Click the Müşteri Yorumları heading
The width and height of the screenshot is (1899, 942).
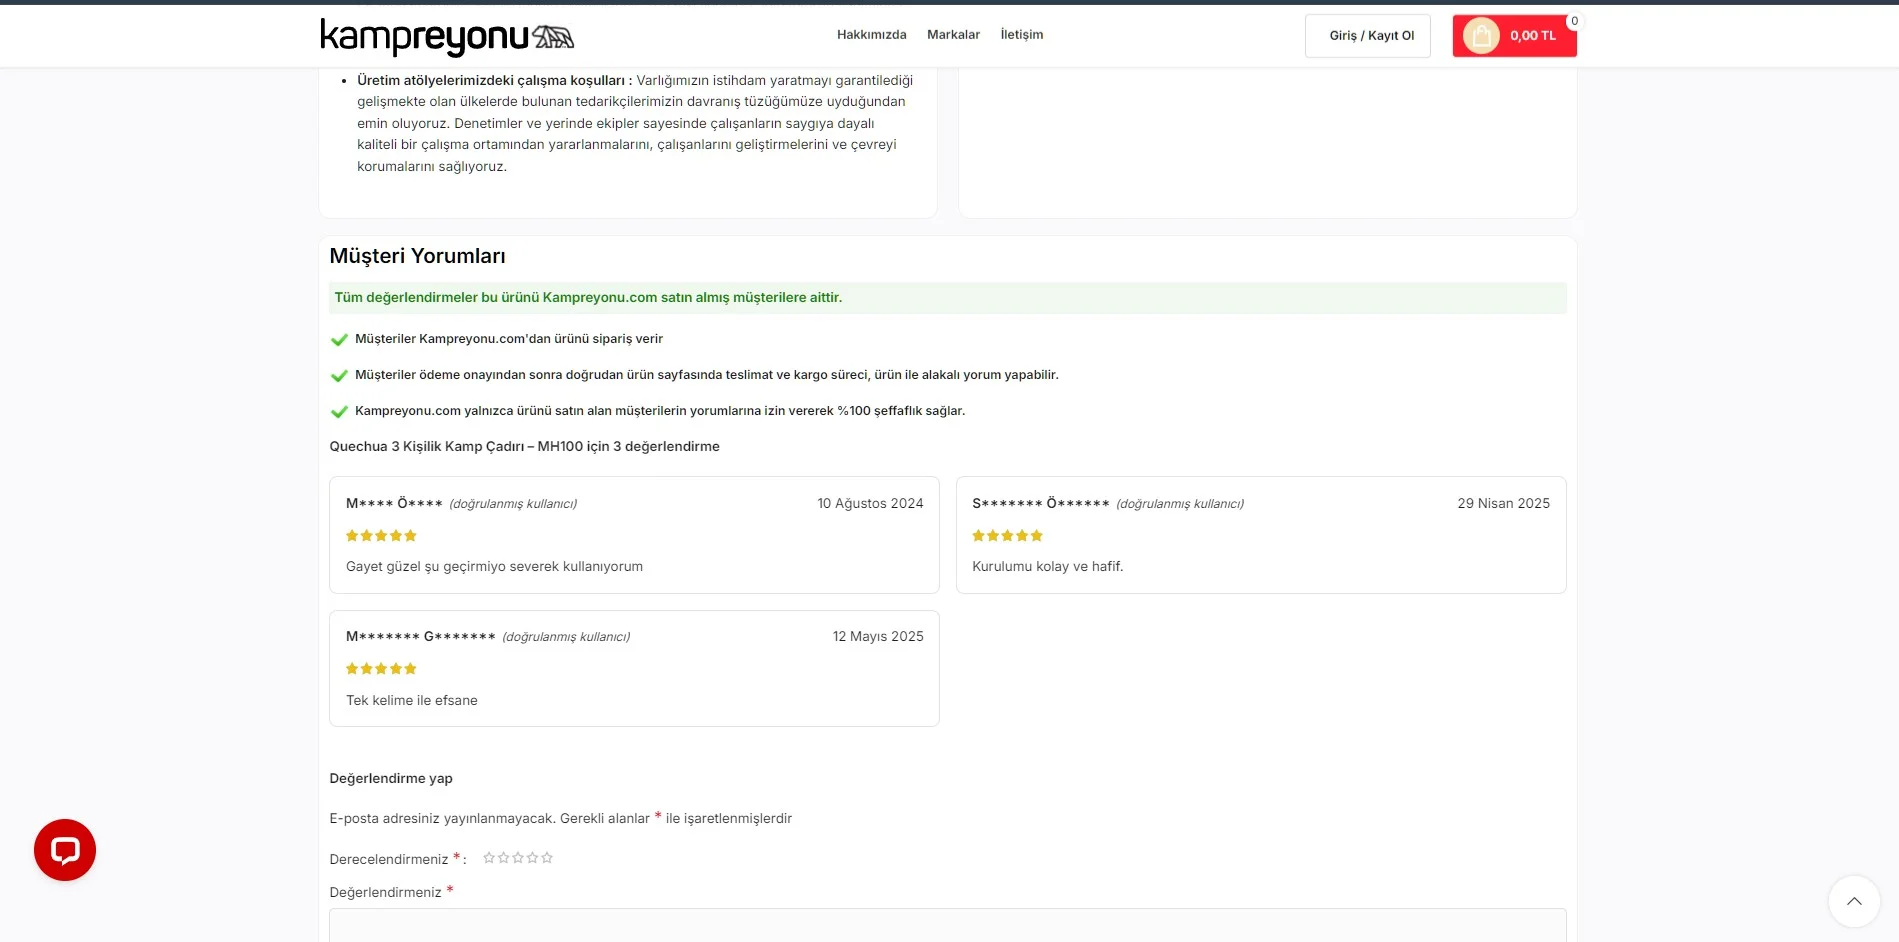point(418,256)
